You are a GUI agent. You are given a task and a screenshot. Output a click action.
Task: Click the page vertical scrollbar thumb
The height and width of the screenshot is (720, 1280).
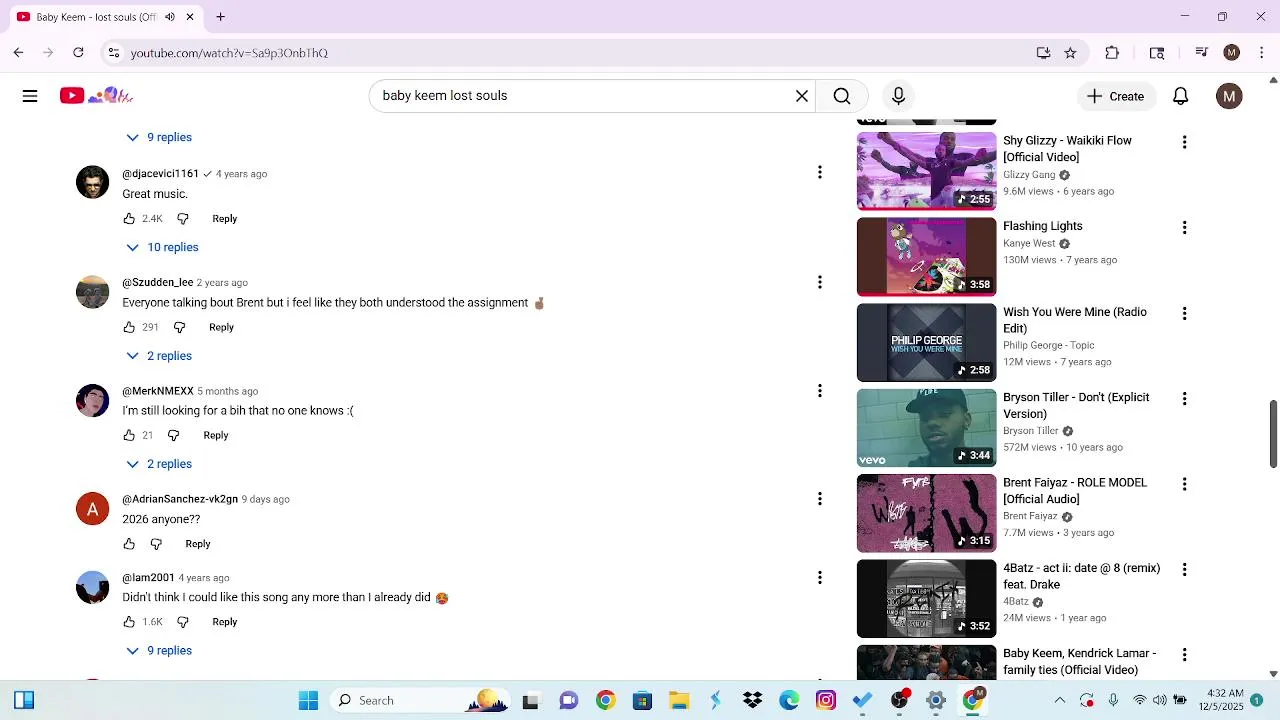coord(1273,433)
